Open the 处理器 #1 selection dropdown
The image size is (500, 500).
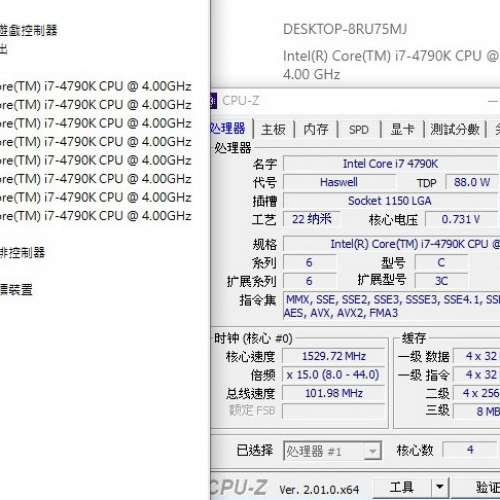(x=332, y=451)
